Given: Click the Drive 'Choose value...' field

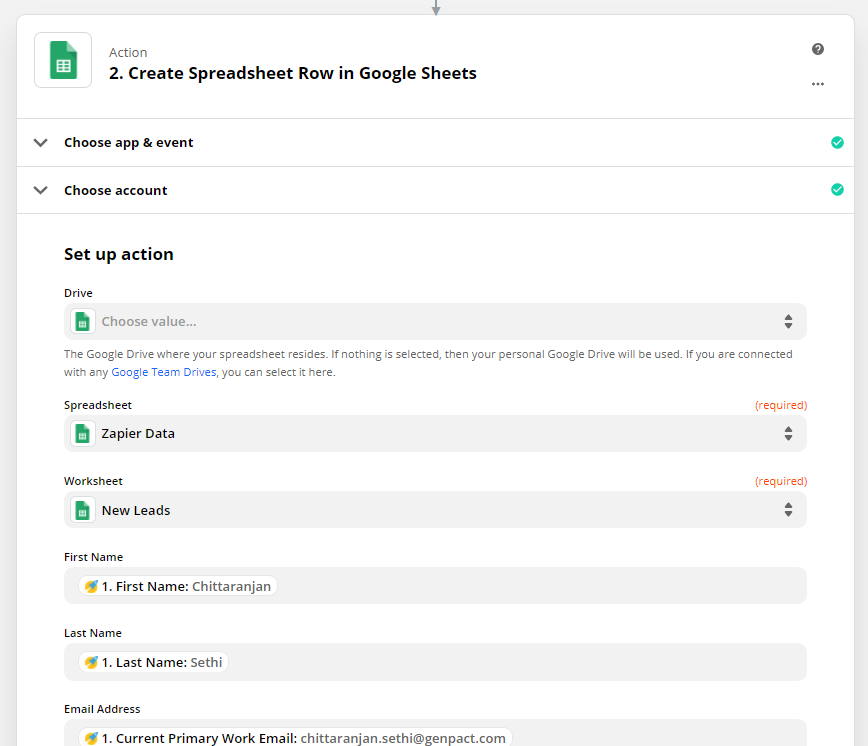Looking at the screenshot, I should coord(435,322).
